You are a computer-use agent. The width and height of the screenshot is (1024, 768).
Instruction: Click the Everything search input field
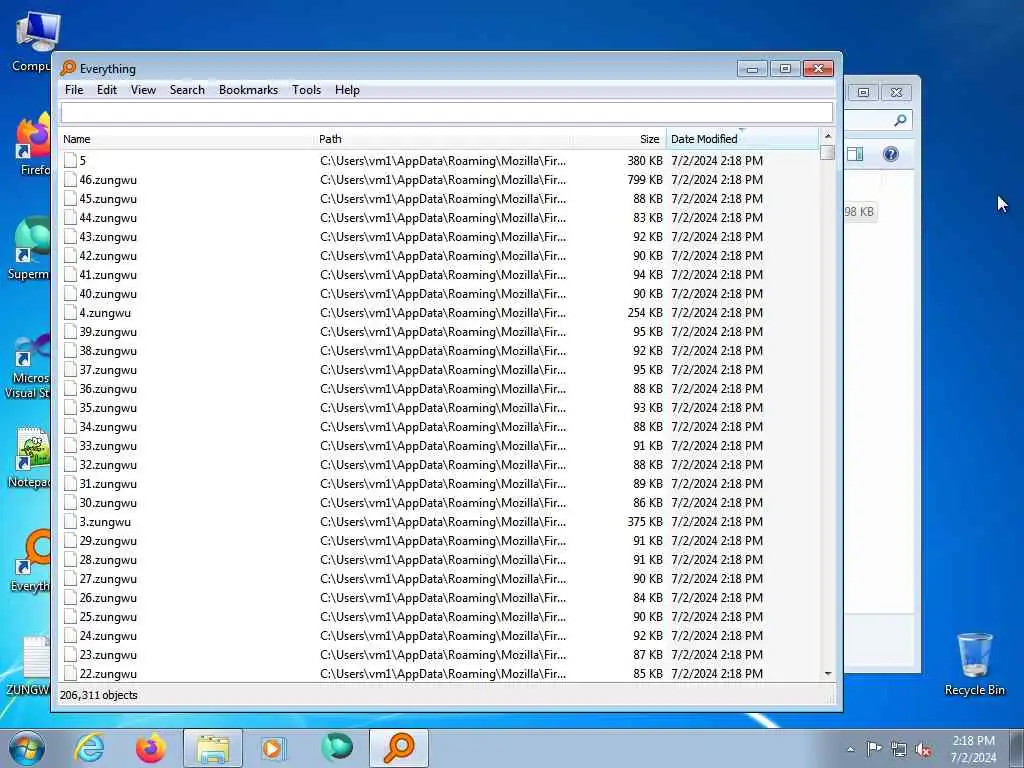(x=447, y=112)
